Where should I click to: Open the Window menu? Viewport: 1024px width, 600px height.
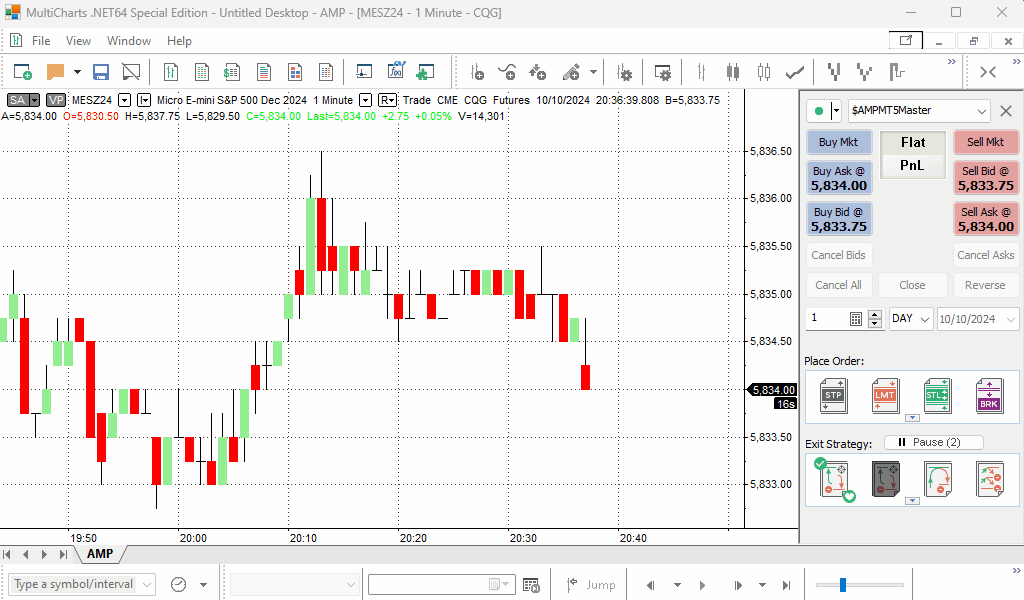point(128,41)
